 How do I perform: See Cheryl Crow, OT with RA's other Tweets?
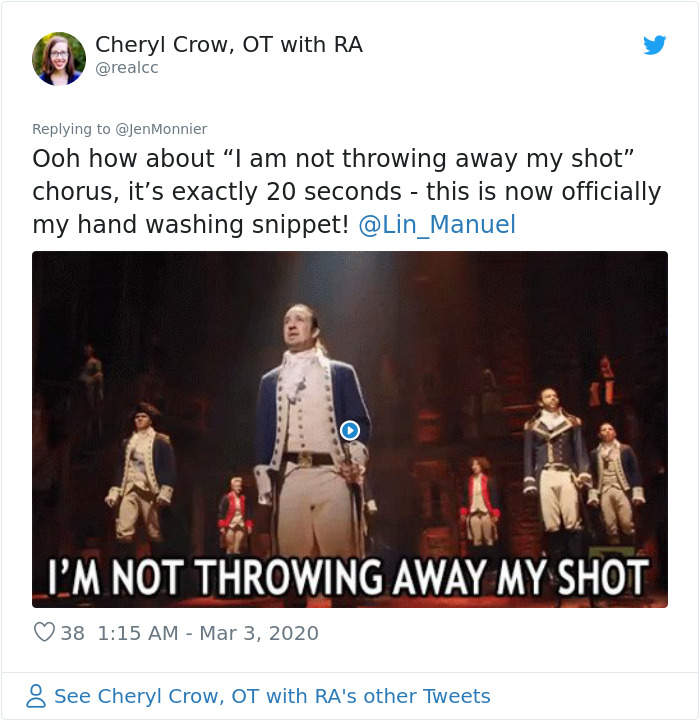click(272, 696)
